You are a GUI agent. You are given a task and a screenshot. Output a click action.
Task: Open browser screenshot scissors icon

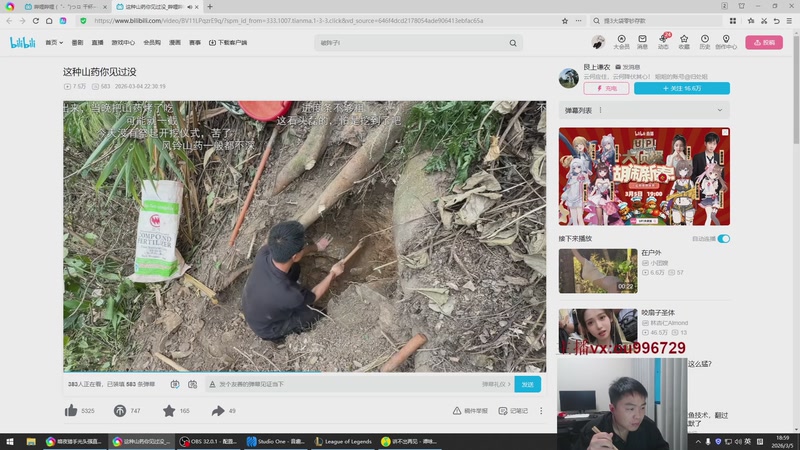764,21
